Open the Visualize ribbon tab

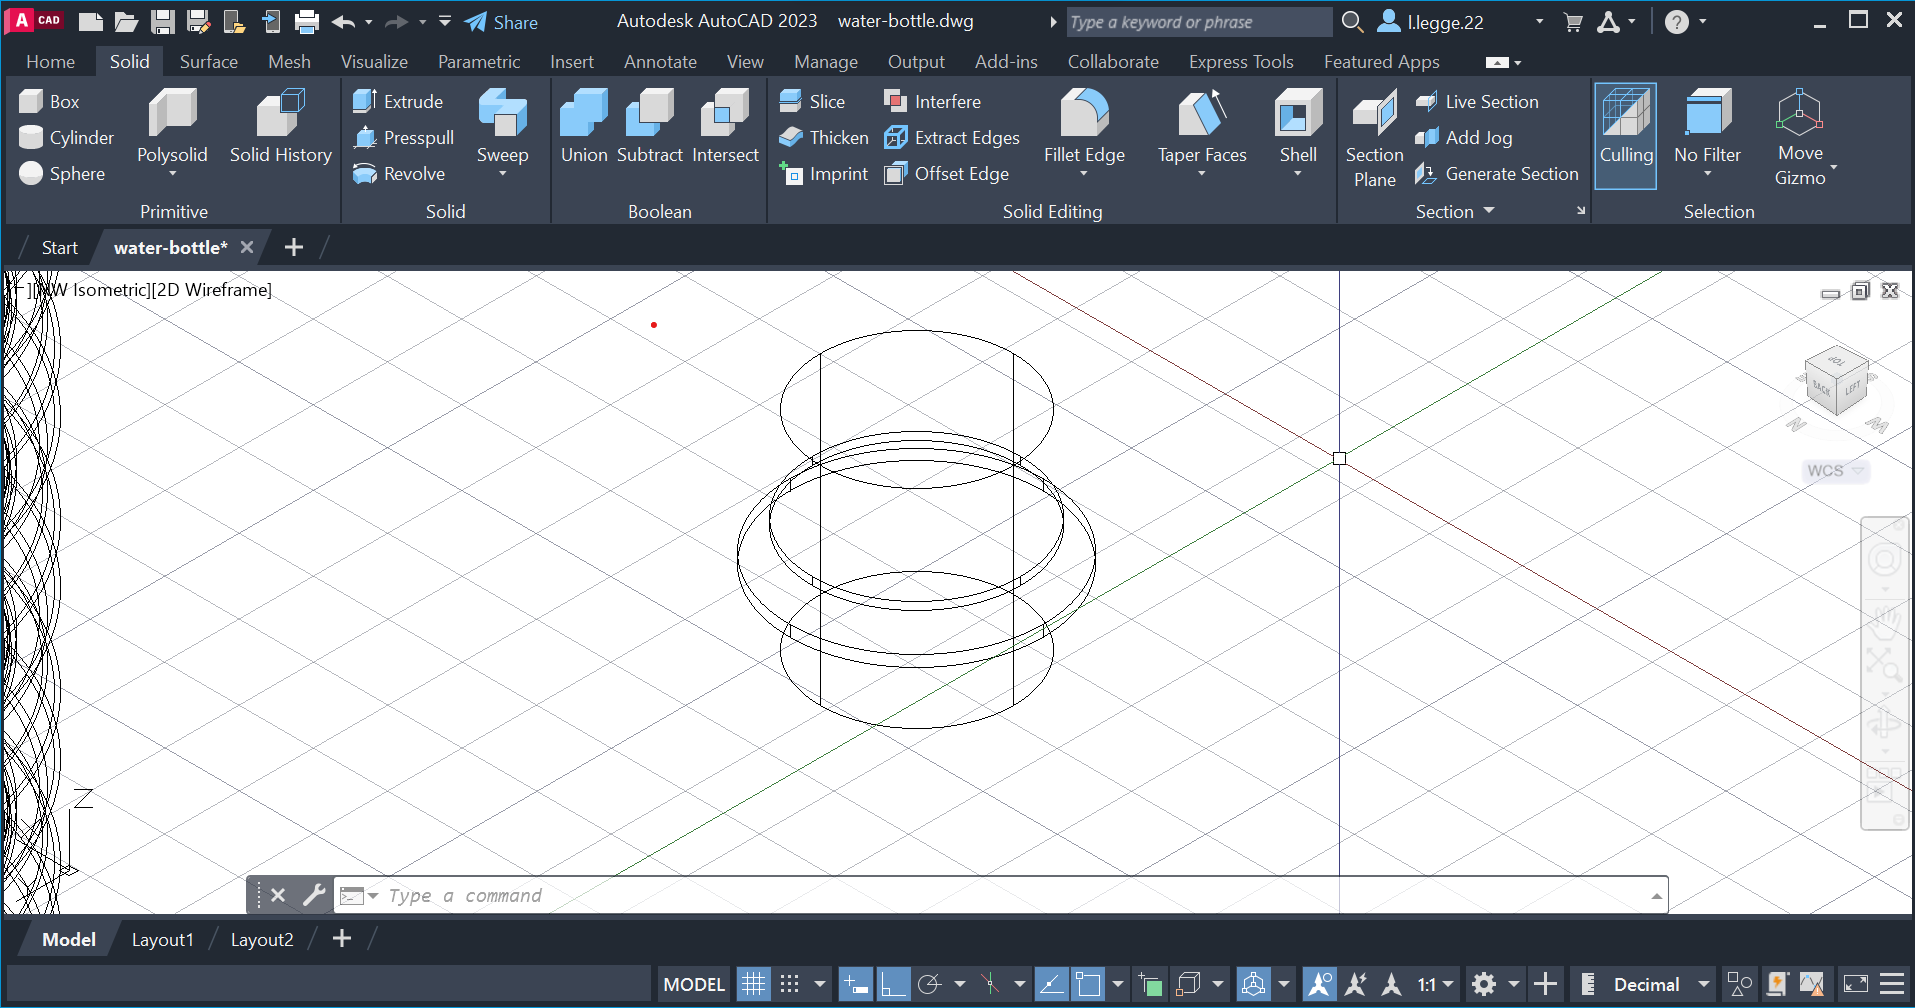374,61
